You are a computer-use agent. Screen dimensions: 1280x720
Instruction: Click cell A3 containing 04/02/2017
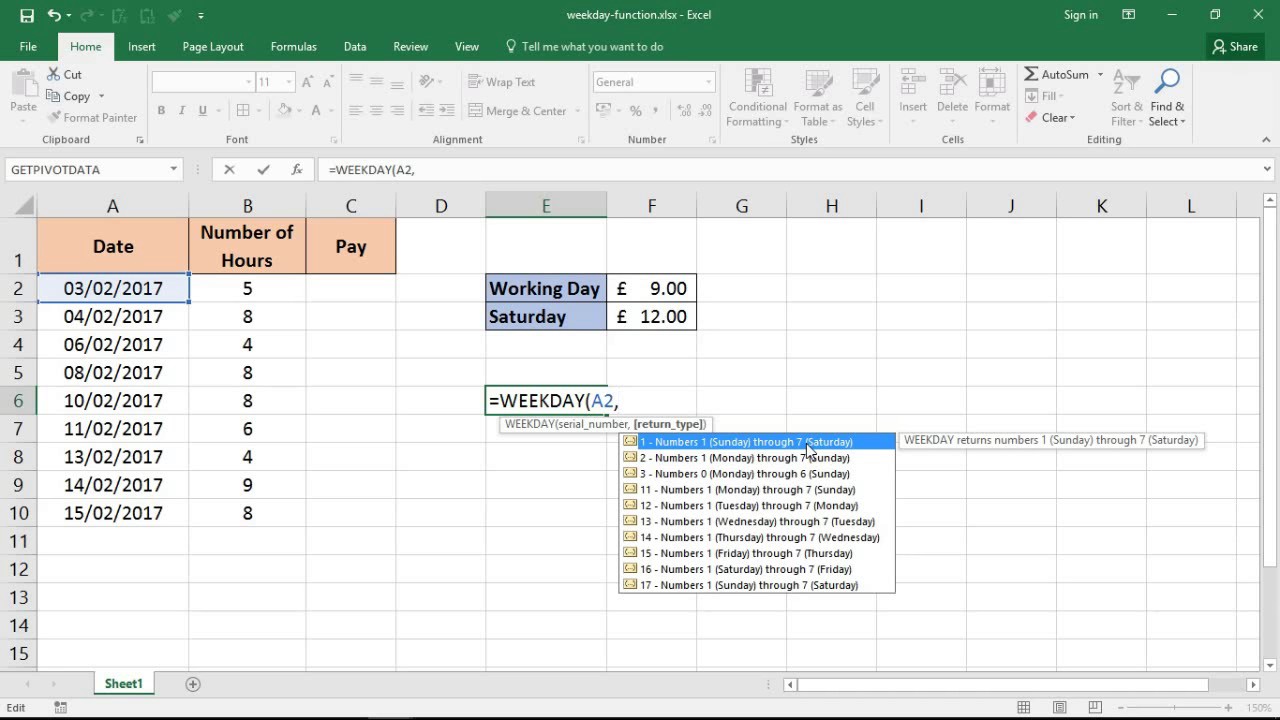113,317
